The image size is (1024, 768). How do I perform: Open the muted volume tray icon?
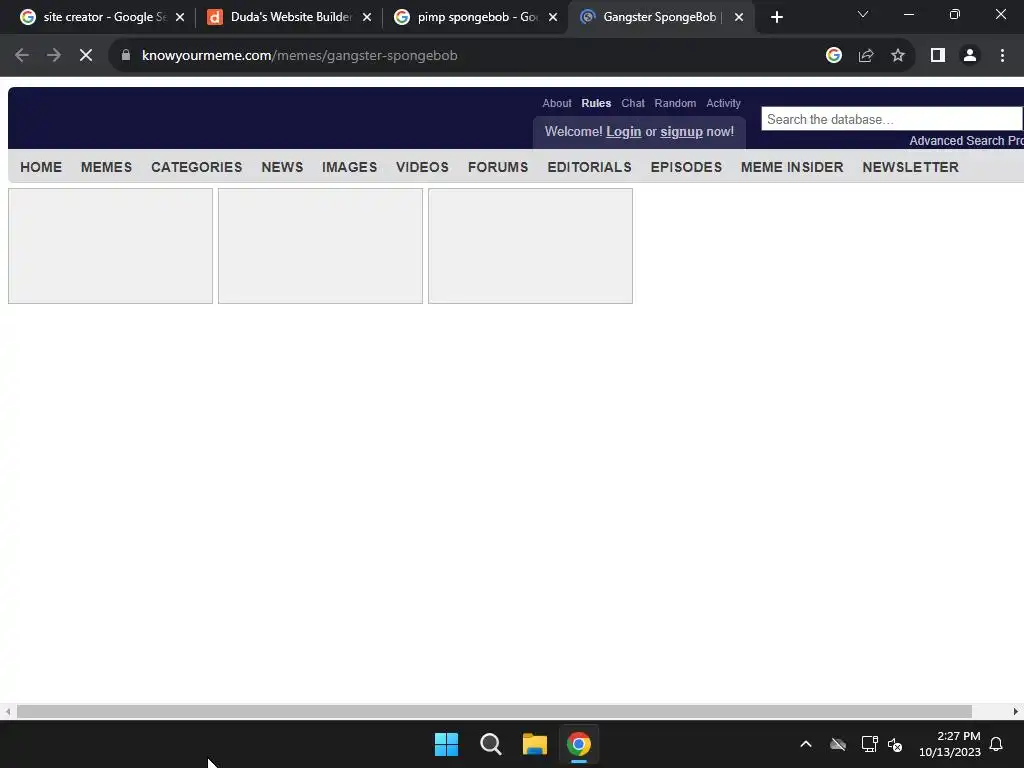pyautogui.click(x=895, y=744)
